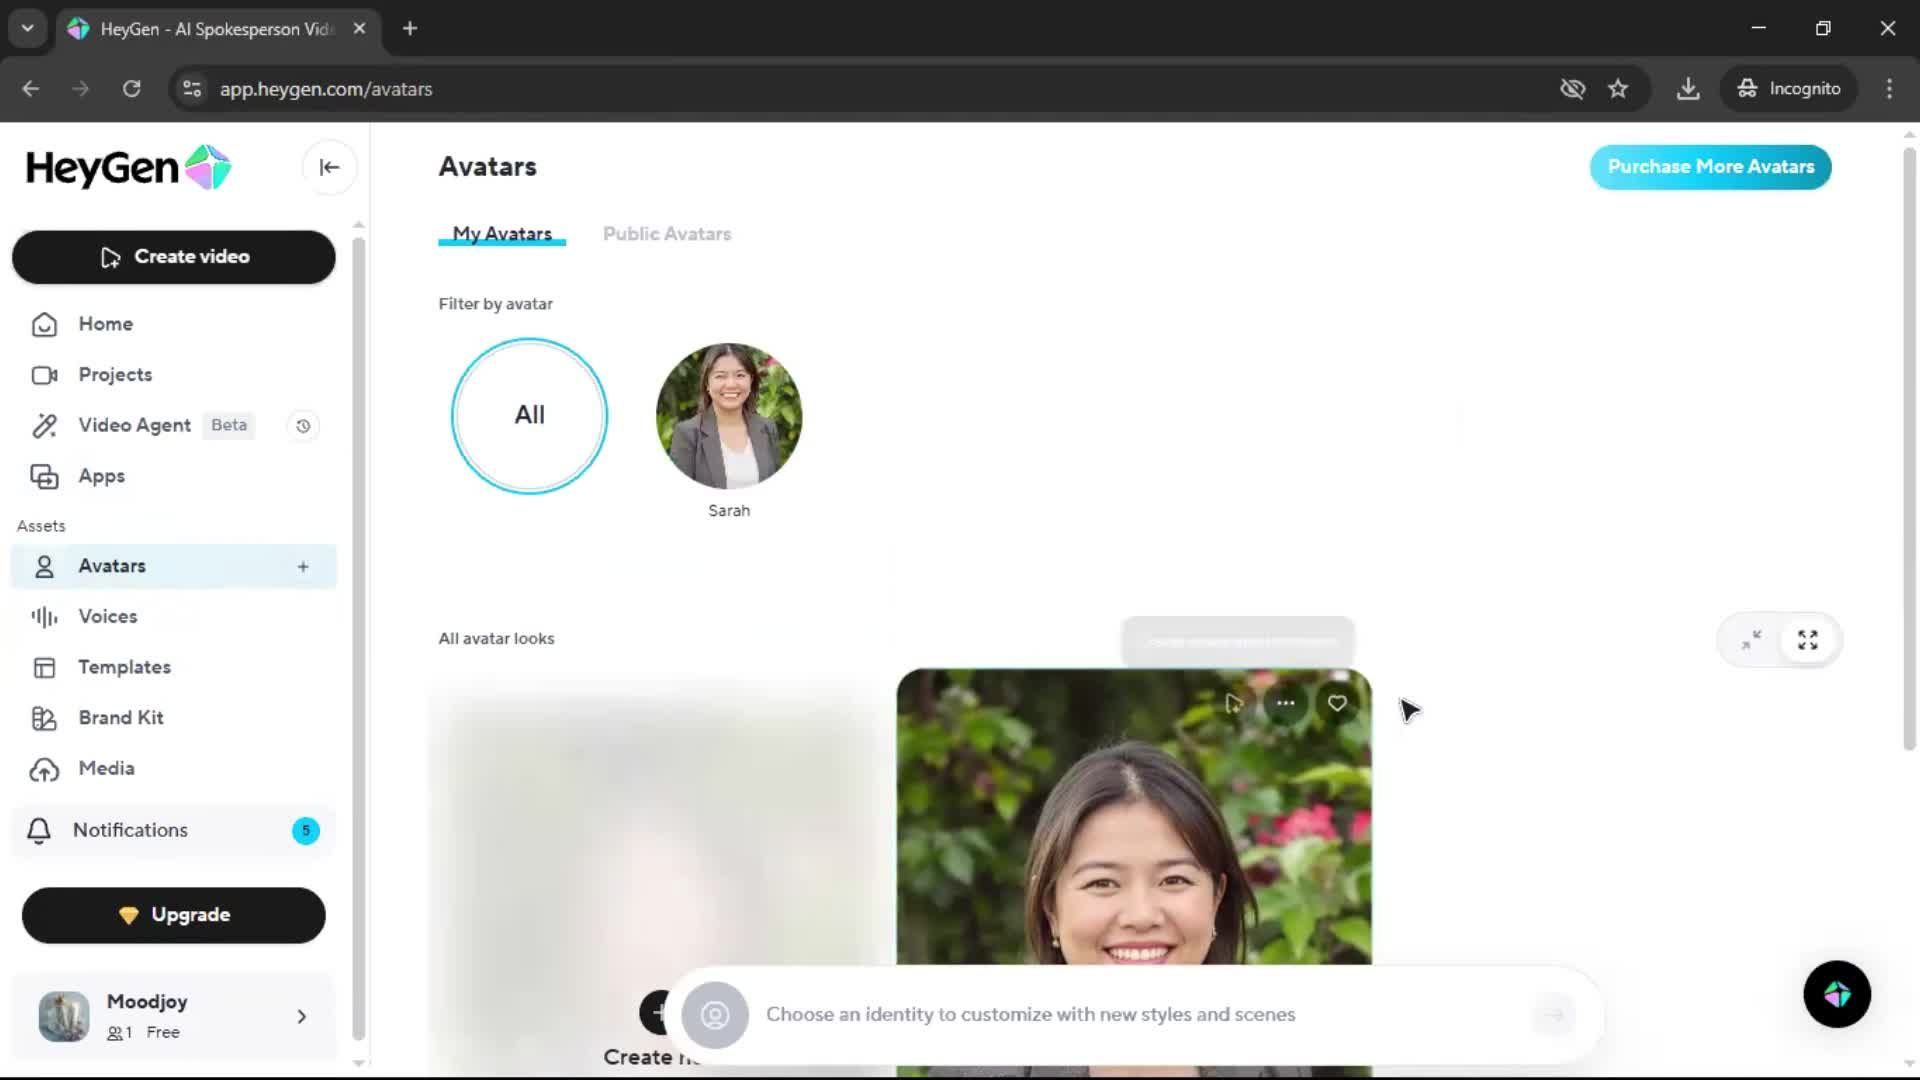Click the Upgrade button
This screenshot has width=1920, height=1080.
pyautogui.click(x=174, y=915)
